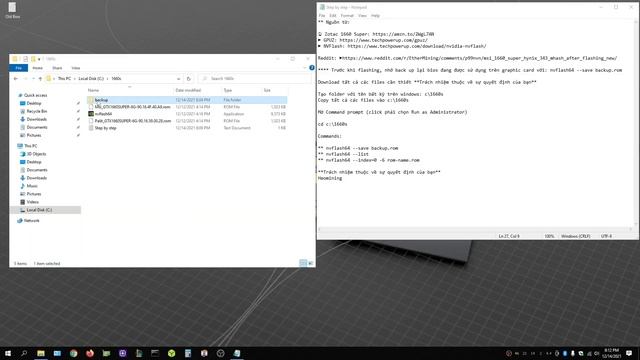640x360 pixels.
Task: Sort files by Size column header
Action: click(x=267, y=90)
